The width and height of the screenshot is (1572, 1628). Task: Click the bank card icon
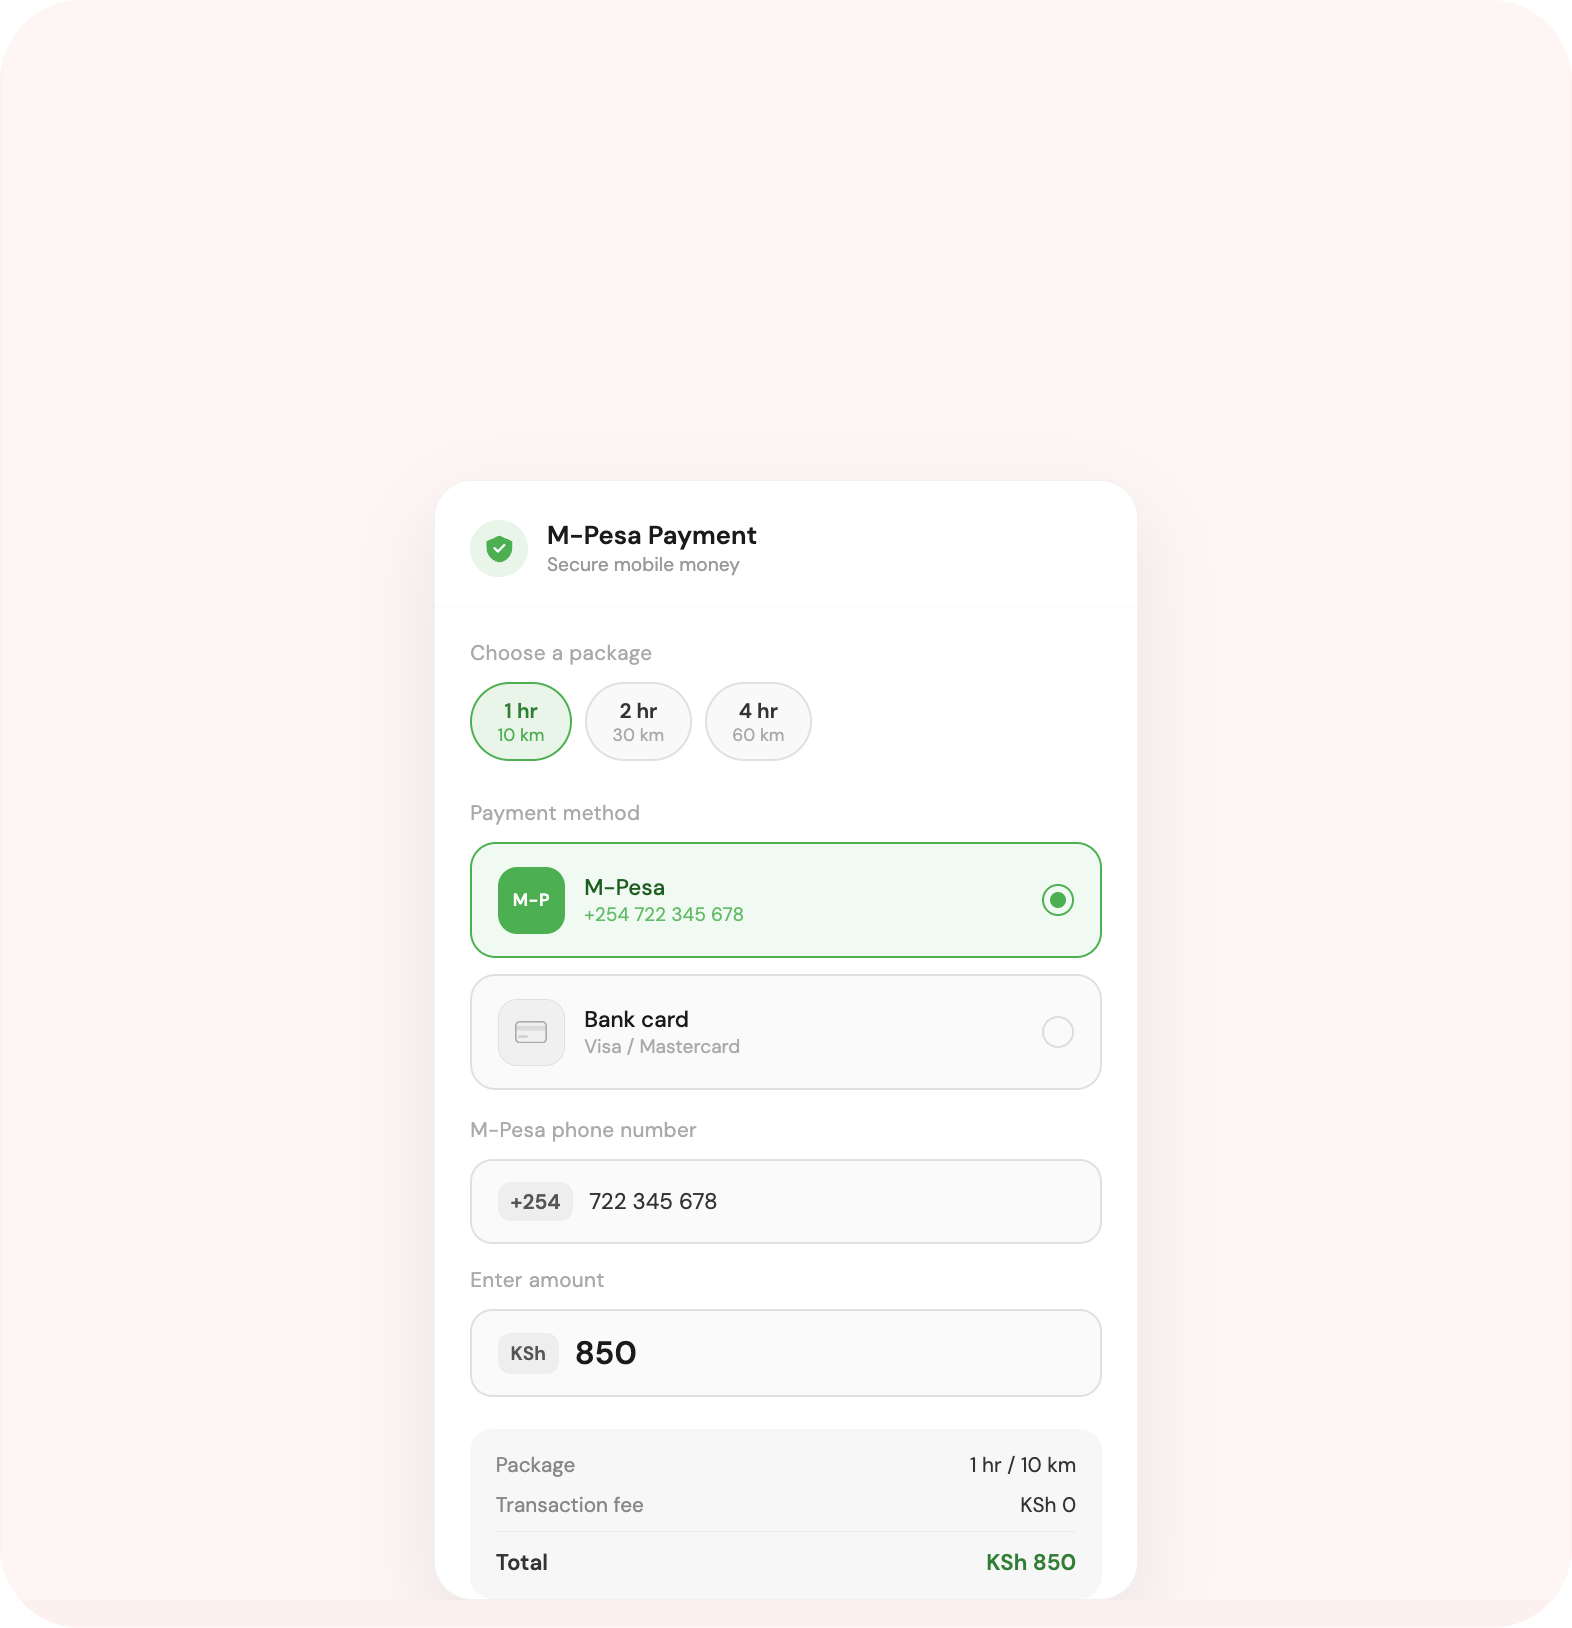click(531, 1032)
